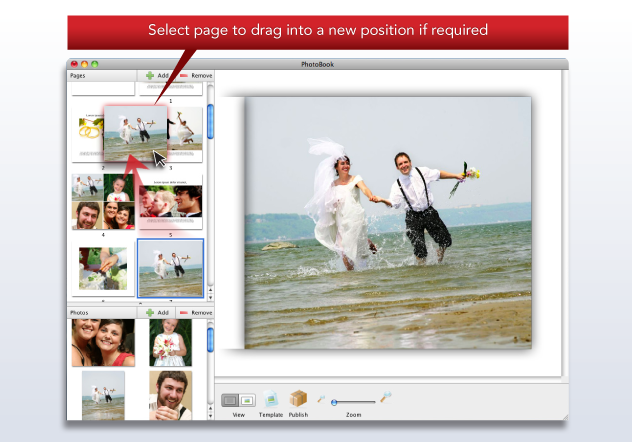Click the green plus Add icon in Photos panel
This screenshot has height=442, width=632.
point(150,312)
